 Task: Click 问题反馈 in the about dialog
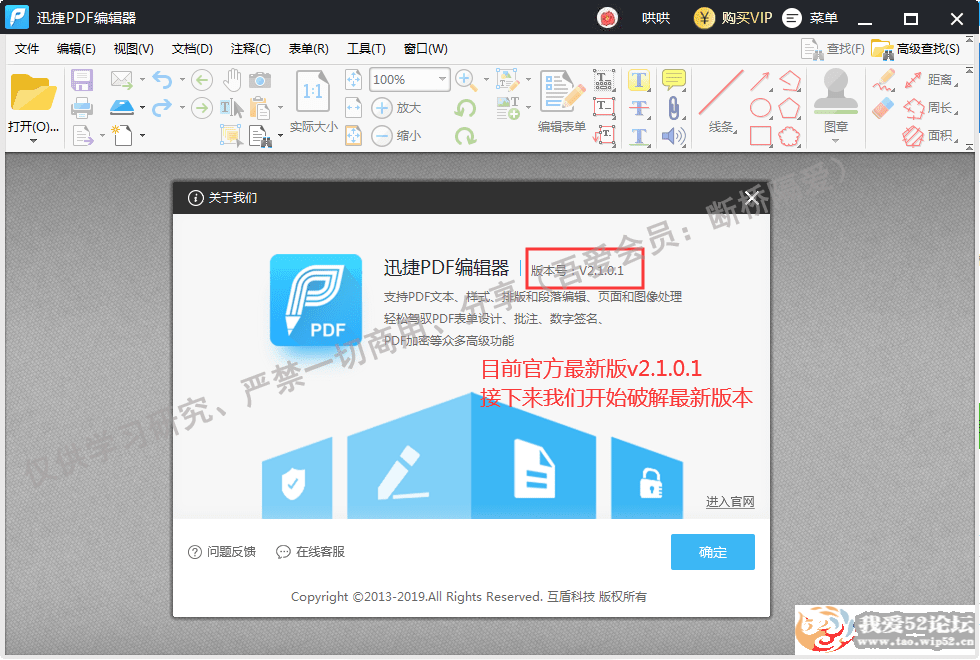pos(222,552)
